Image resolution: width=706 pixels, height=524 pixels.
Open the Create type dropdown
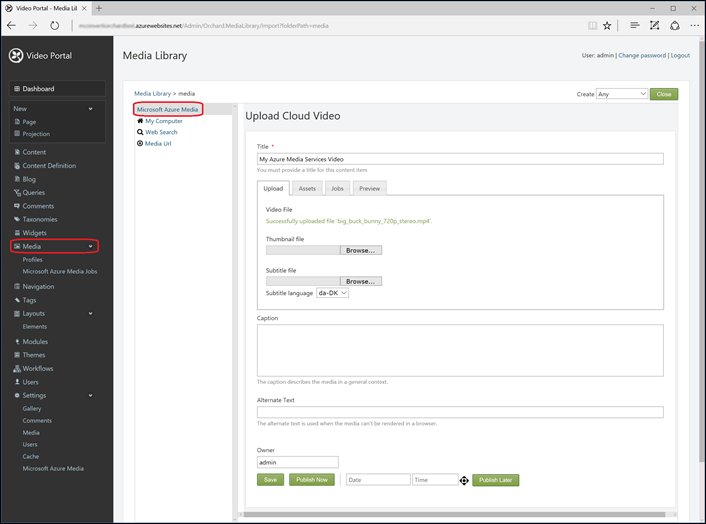622,94
